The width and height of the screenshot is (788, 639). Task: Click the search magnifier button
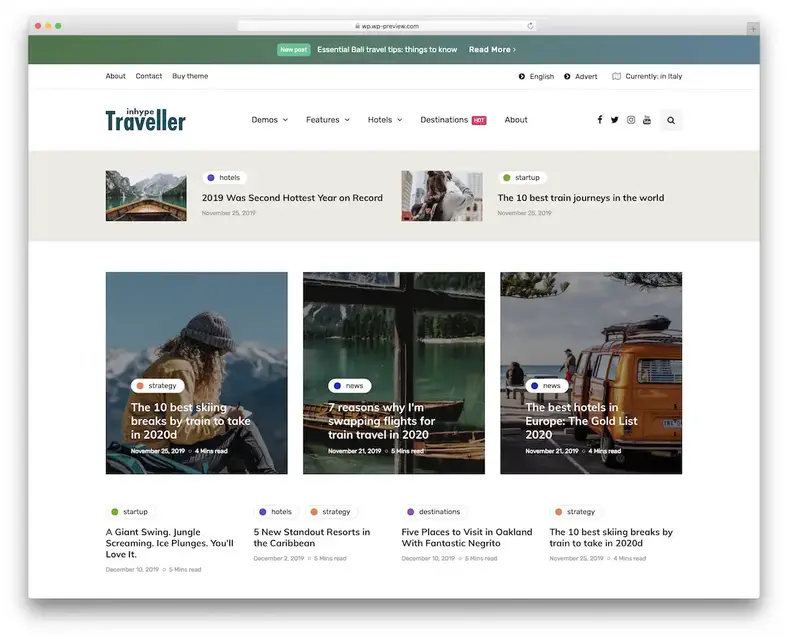pyautogui.click(x=671, y=120)
